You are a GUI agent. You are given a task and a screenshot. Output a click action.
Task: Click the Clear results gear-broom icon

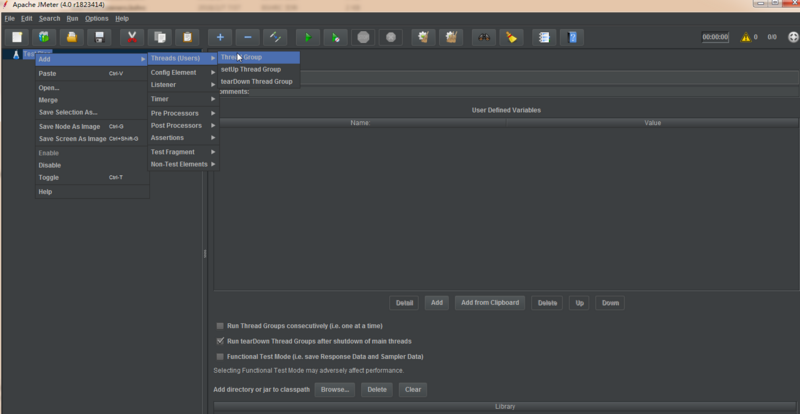[x=423, y=37]
